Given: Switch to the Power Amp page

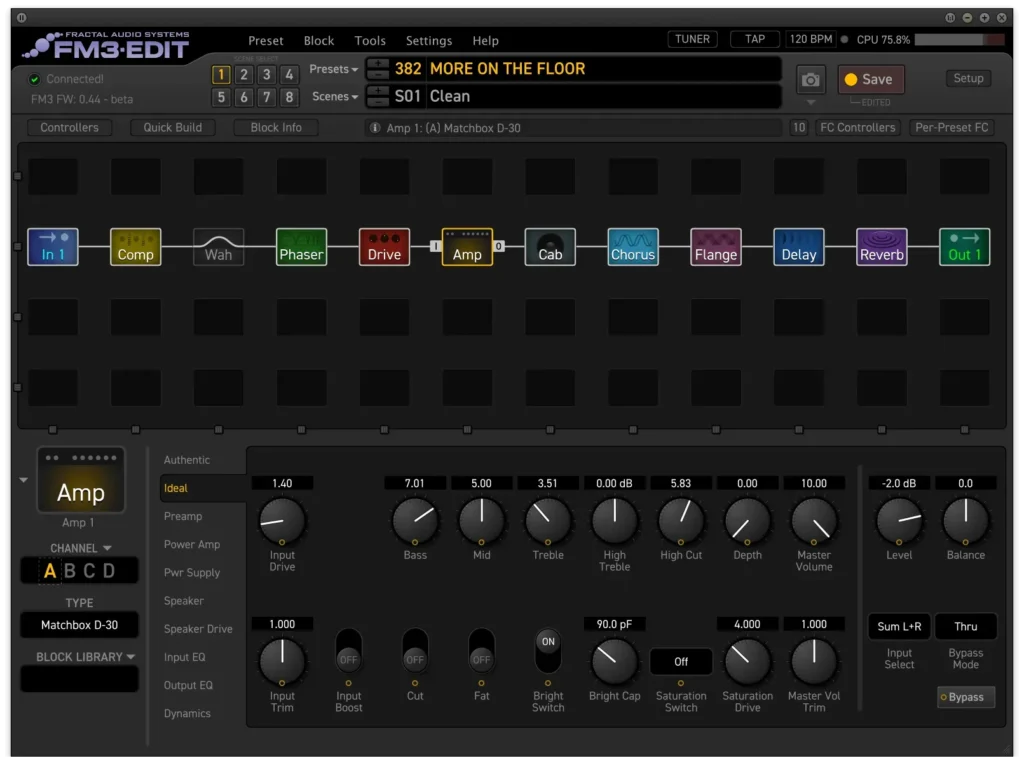Looking at the screenshot, I should click(x=191, y=545).
